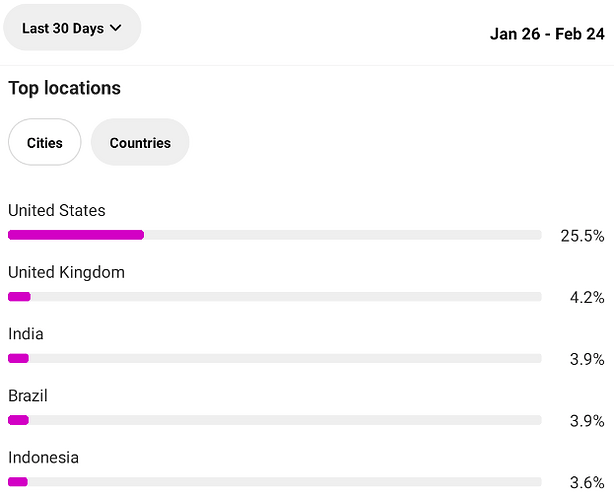Click the Top locations heading
The height and width of the screenshot is (500, 614).
click(65, 88)
